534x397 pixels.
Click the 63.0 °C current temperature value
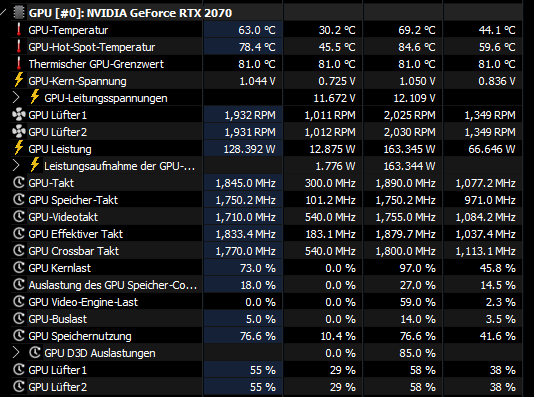click(257, 30)
